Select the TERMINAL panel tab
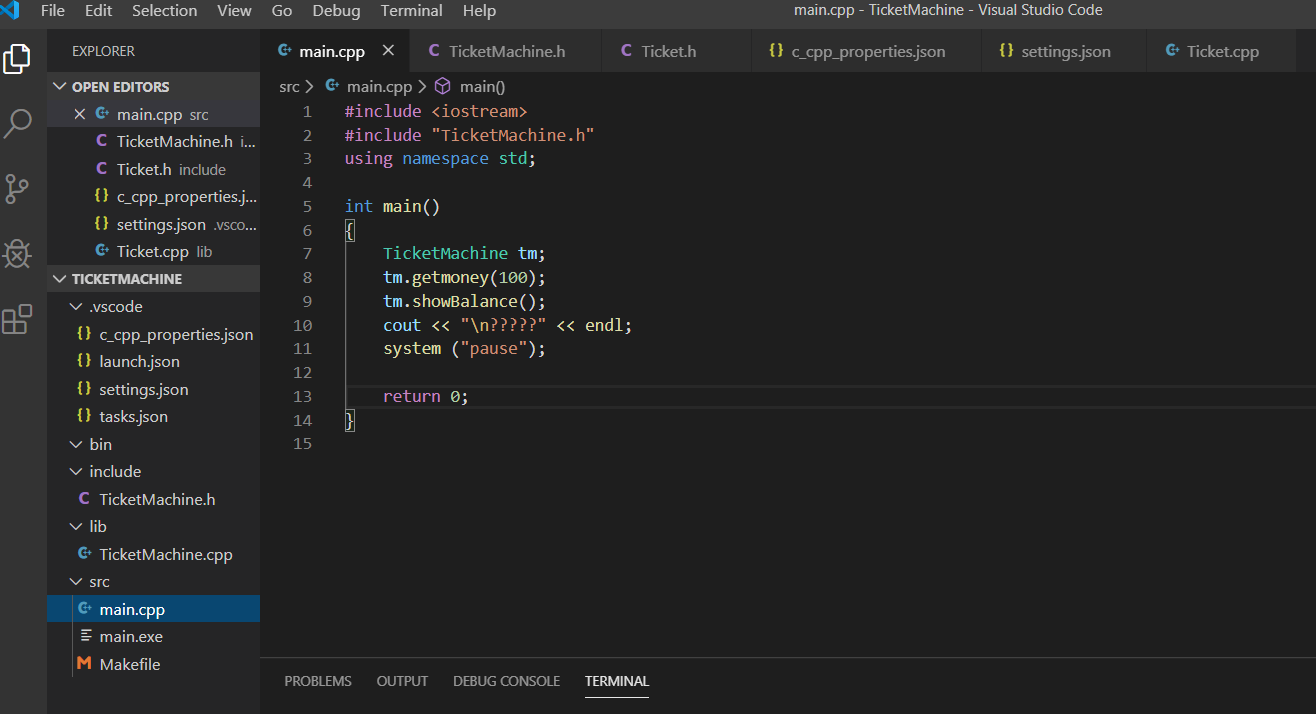The image size is (1316, 714). (617, 681)
